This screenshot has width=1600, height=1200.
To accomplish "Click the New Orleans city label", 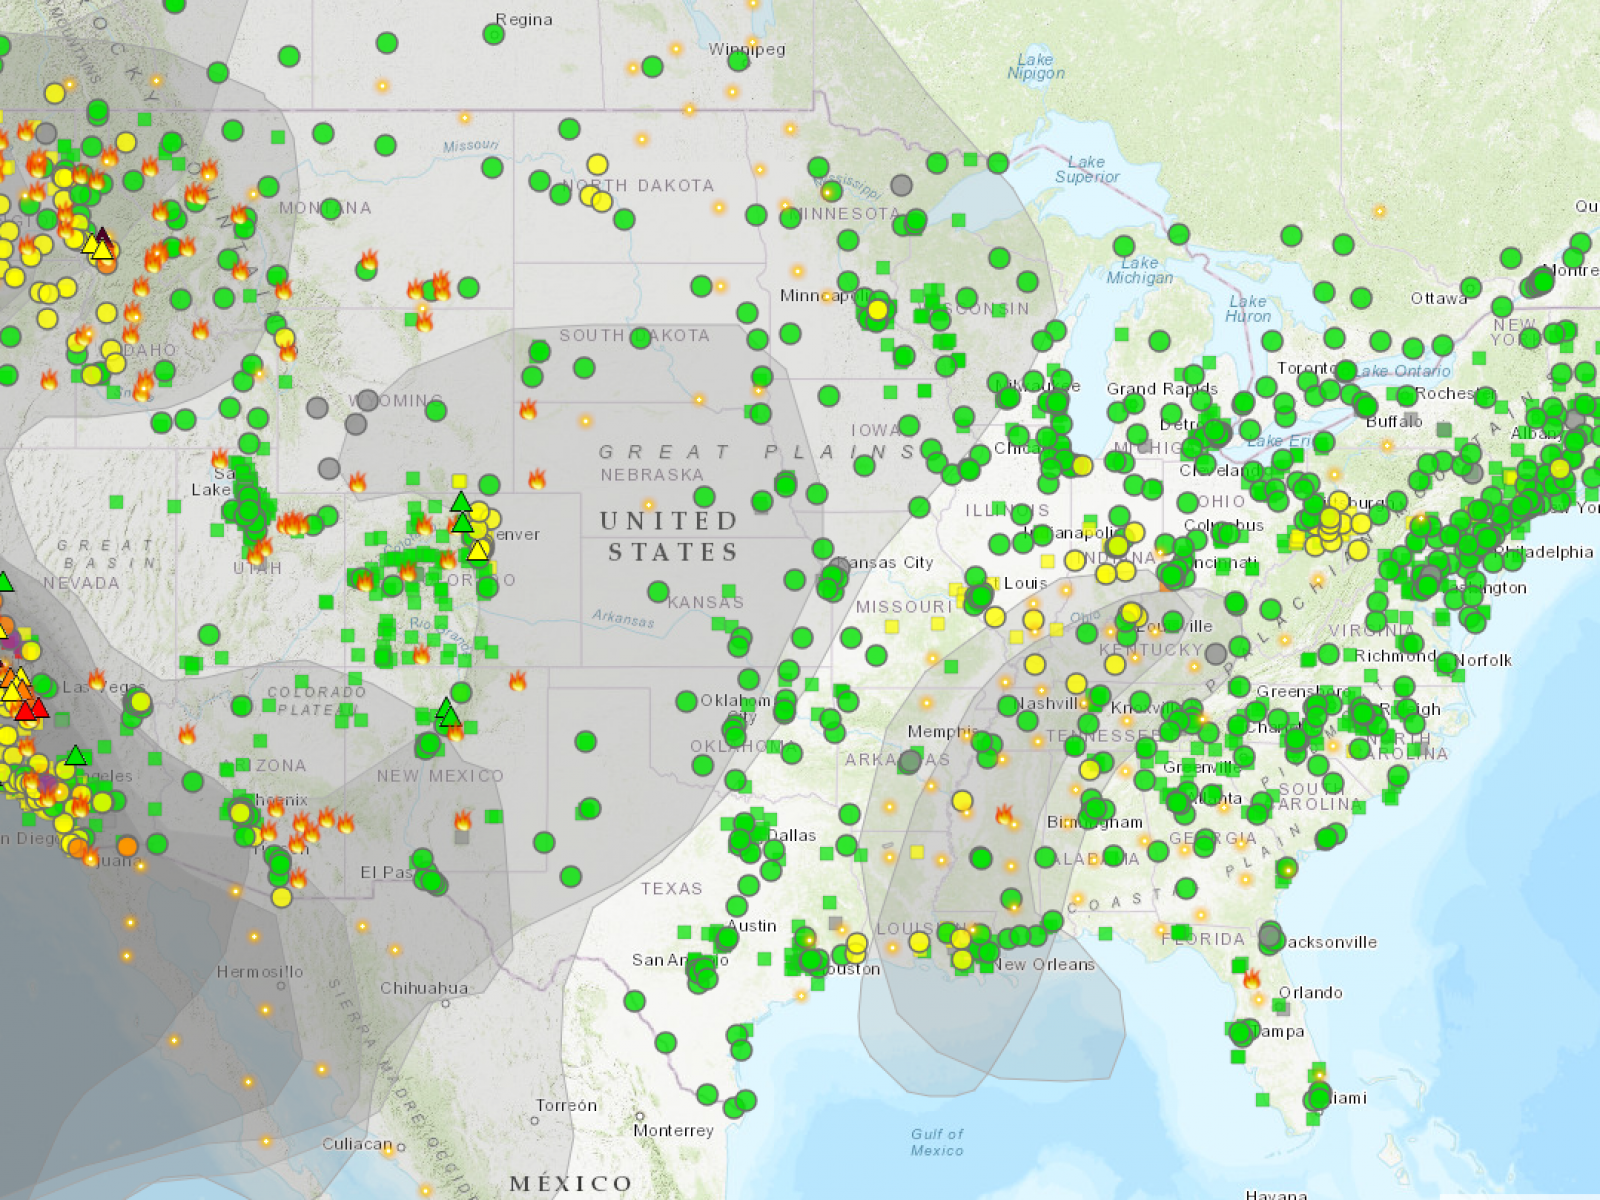I will coord(1044,965).
